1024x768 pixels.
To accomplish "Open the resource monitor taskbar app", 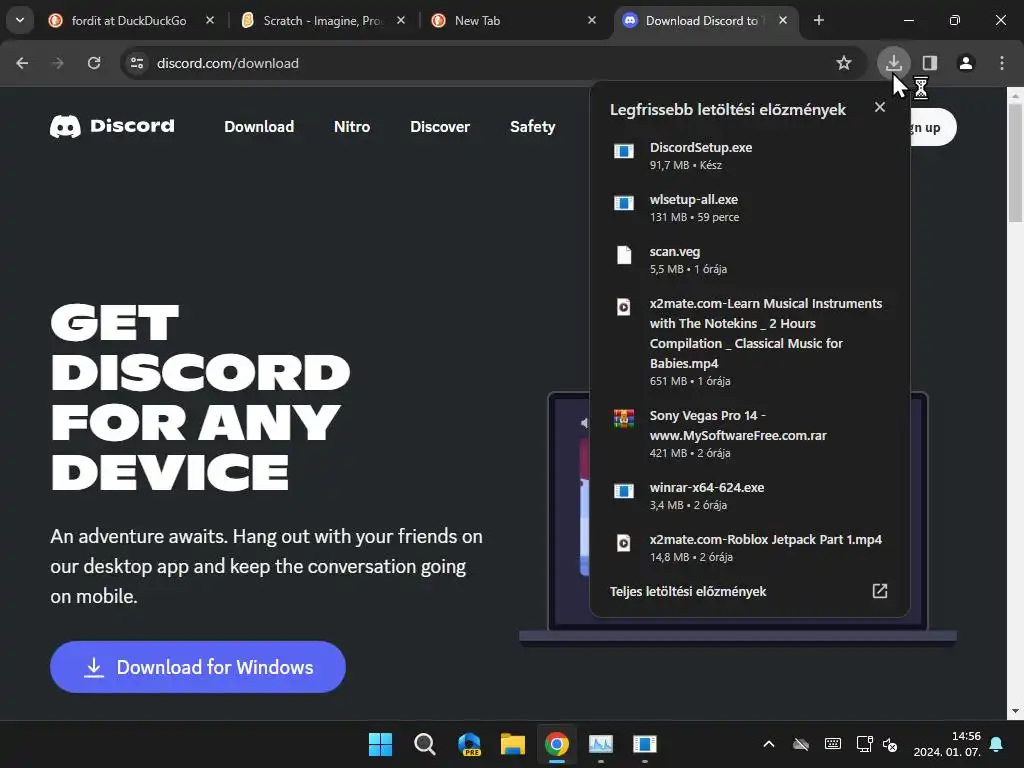I will [601, 744].
